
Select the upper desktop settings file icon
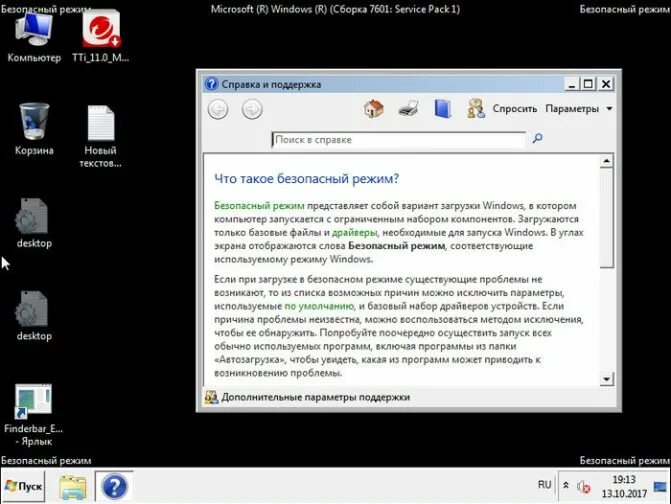click(x=33, y=223)
